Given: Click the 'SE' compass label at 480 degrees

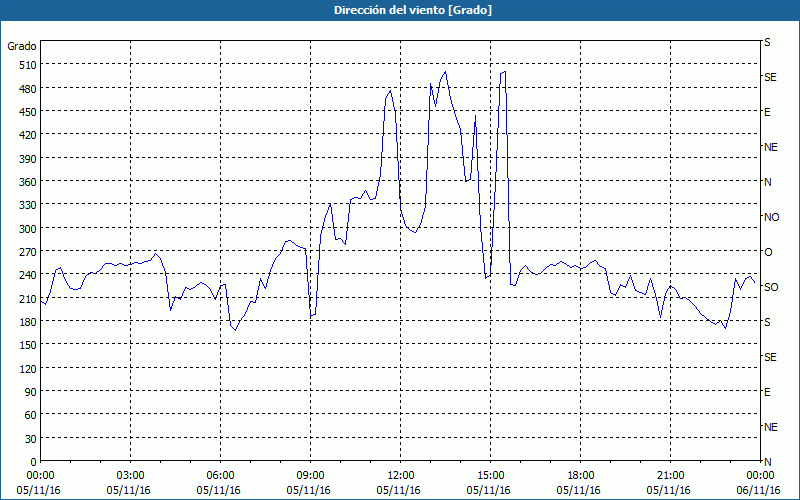Looking at the screenshot, I should (770, 77).
